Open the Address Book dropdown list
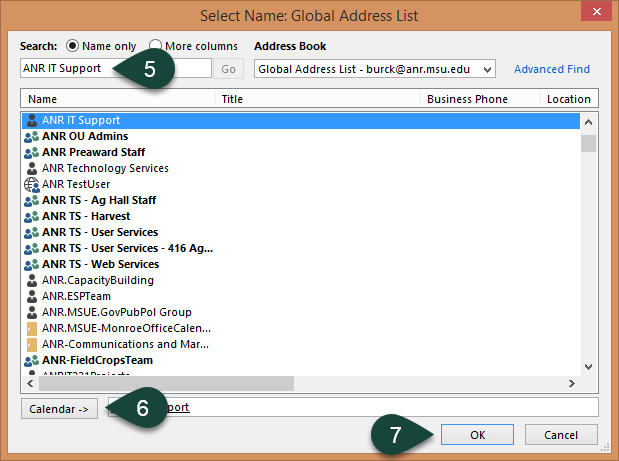The image size is (619, 461). pos(487,69)
